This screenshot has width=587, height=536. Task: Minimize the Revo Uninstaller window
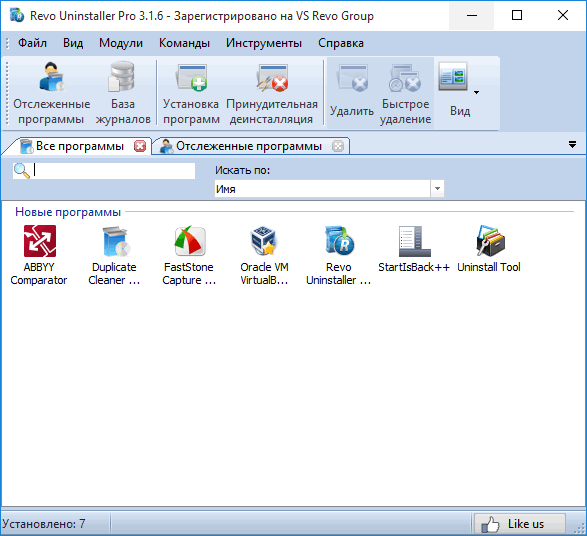point(472,15)
